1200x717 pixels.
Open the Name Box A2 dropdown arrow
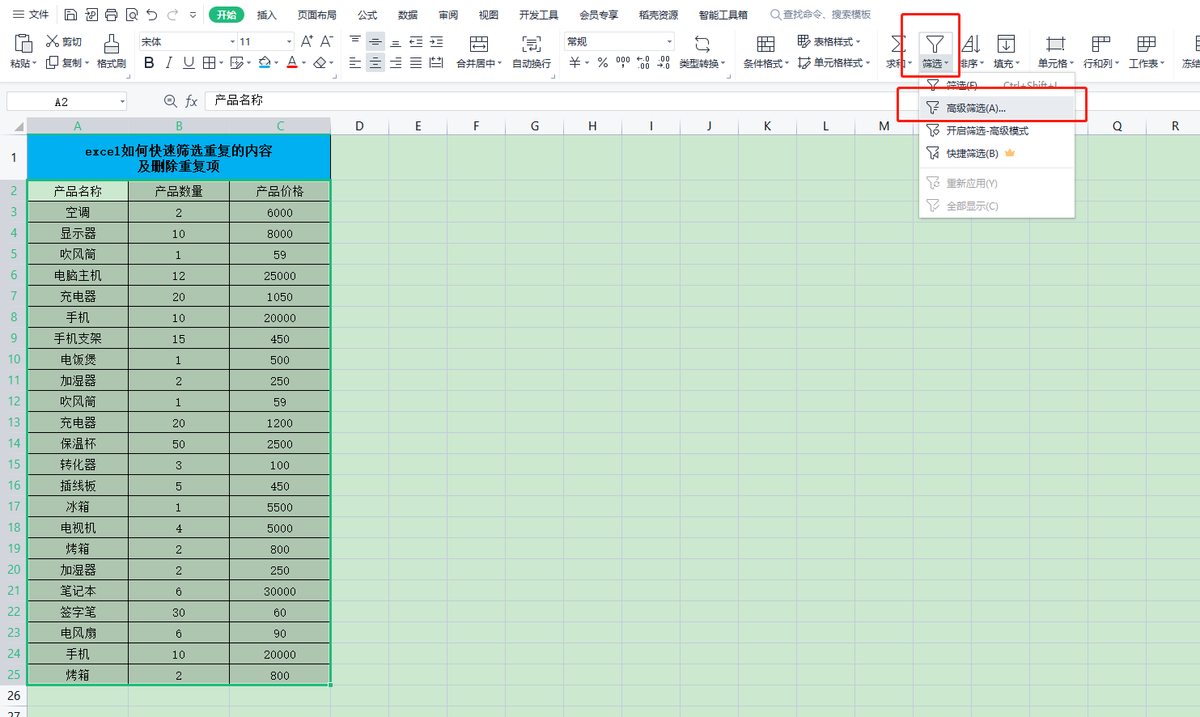(x=122, y=102)
